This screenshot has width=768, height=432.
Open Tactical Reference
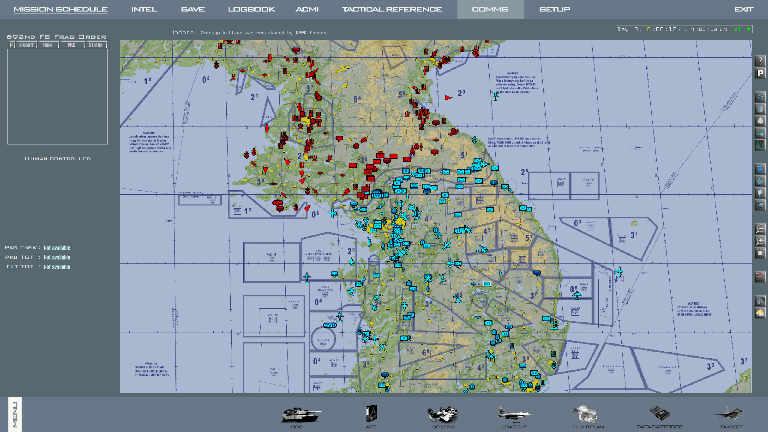click(x=392, y=9)
